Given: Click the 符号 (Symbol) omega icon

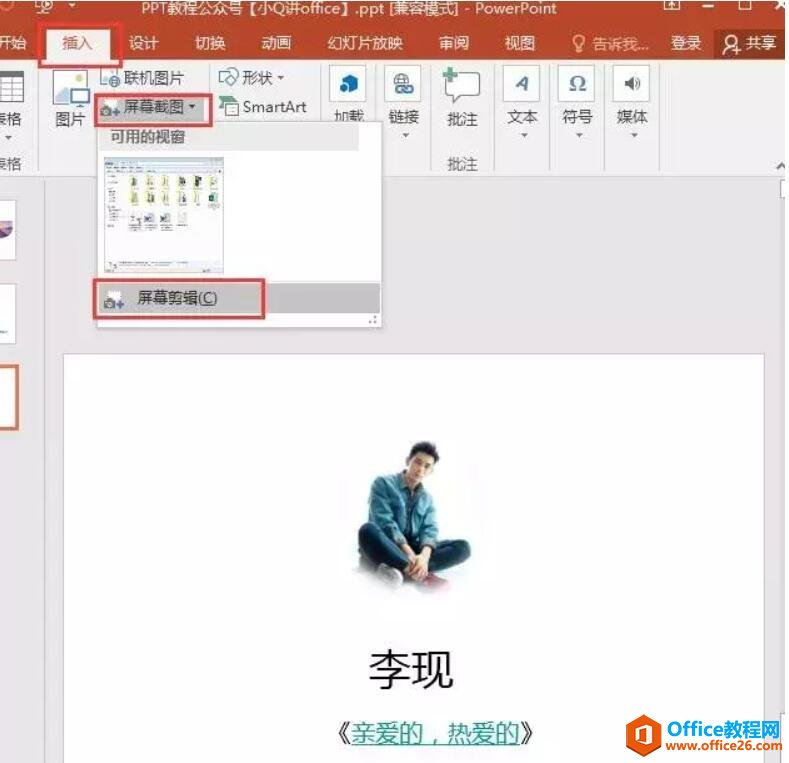Looking at the screenshot, I should click(577, 84).
